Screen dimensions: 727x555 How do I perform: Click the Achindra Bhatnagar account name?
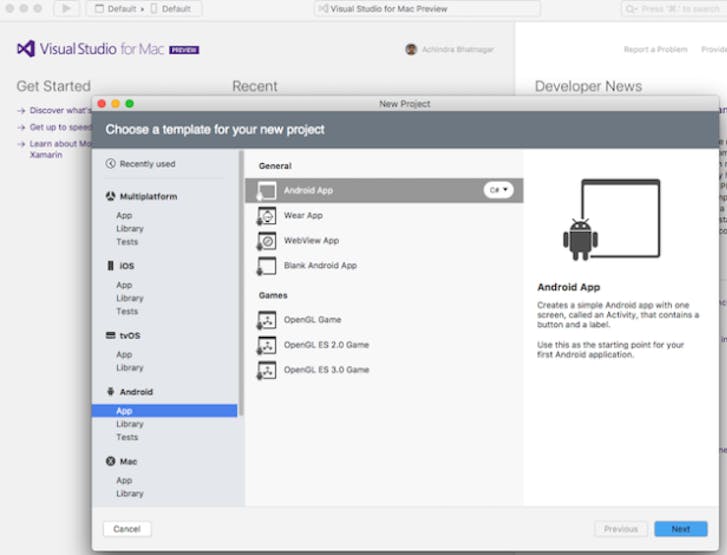pos(458,49)
